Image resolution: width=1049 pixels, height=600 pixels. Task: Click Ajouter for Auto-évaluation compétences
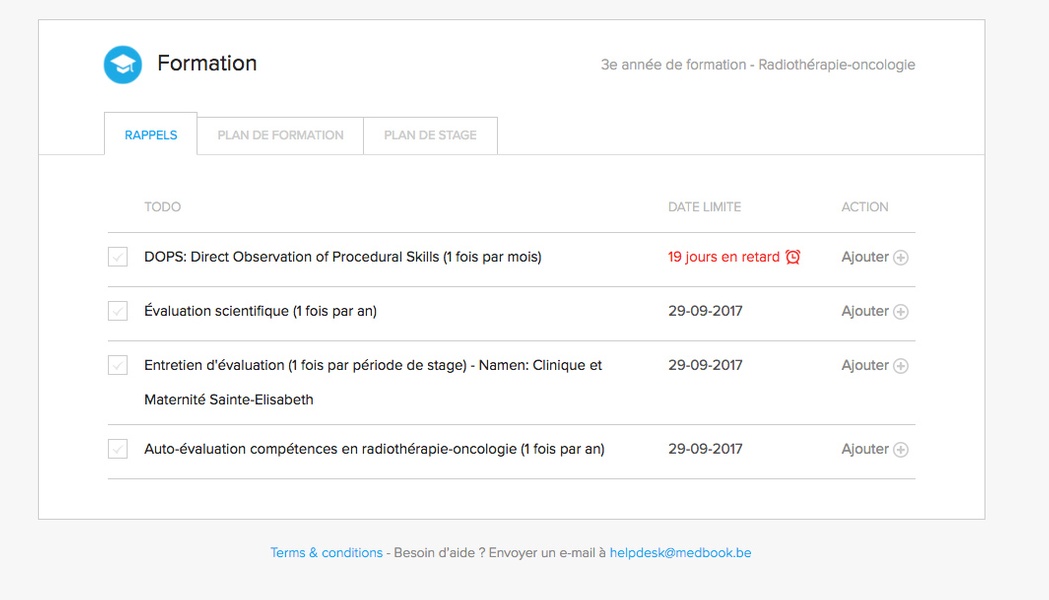(x=865, y=449)
